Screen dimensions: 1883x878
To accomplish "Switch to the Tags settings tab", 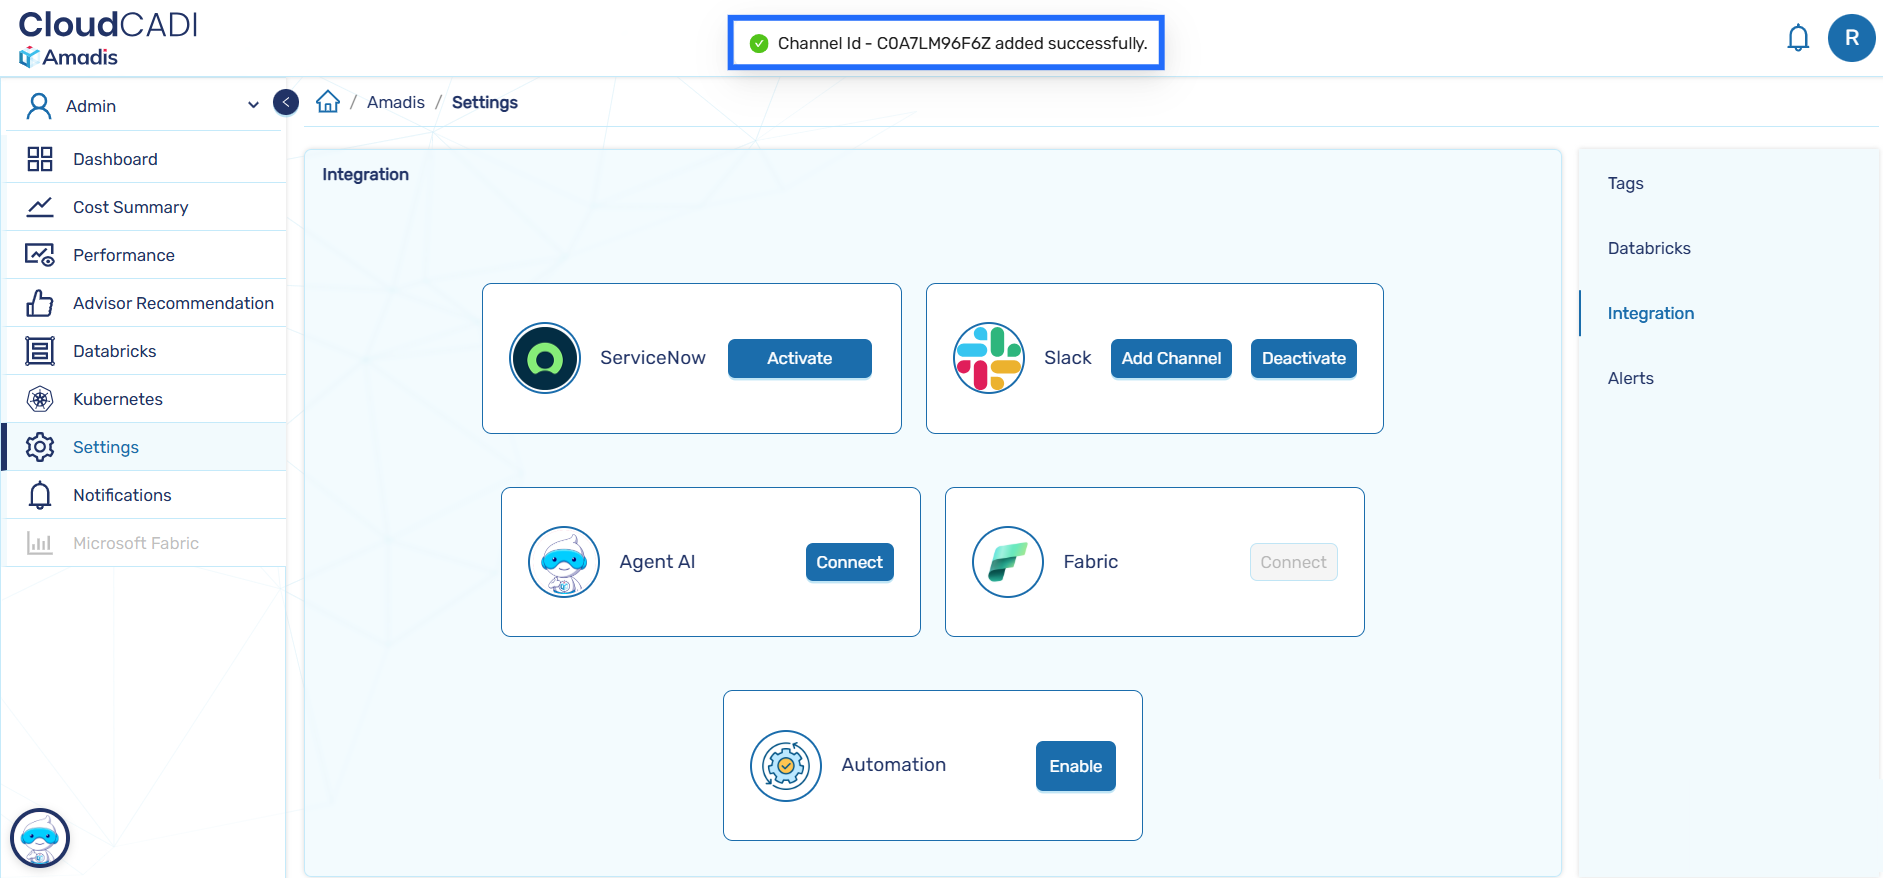I will (1625, 183).
